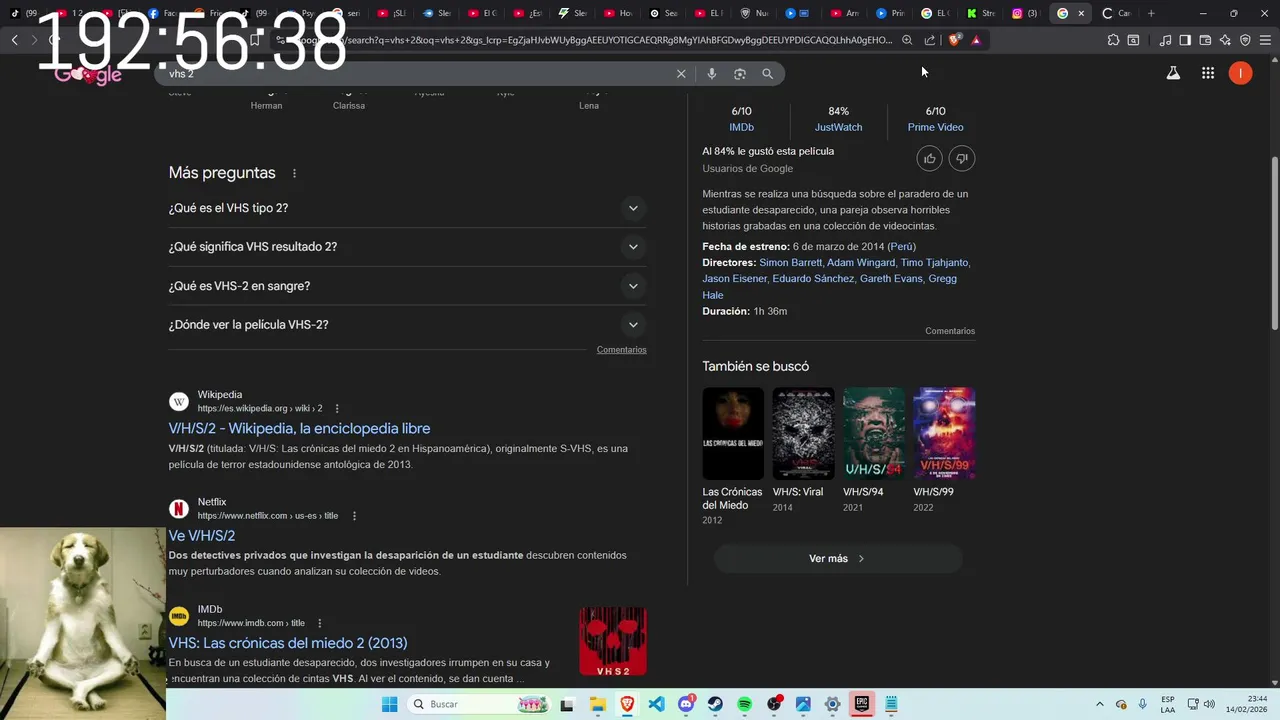
Task: Open Google Lens image search icon
Action: (x=740, y=74)
